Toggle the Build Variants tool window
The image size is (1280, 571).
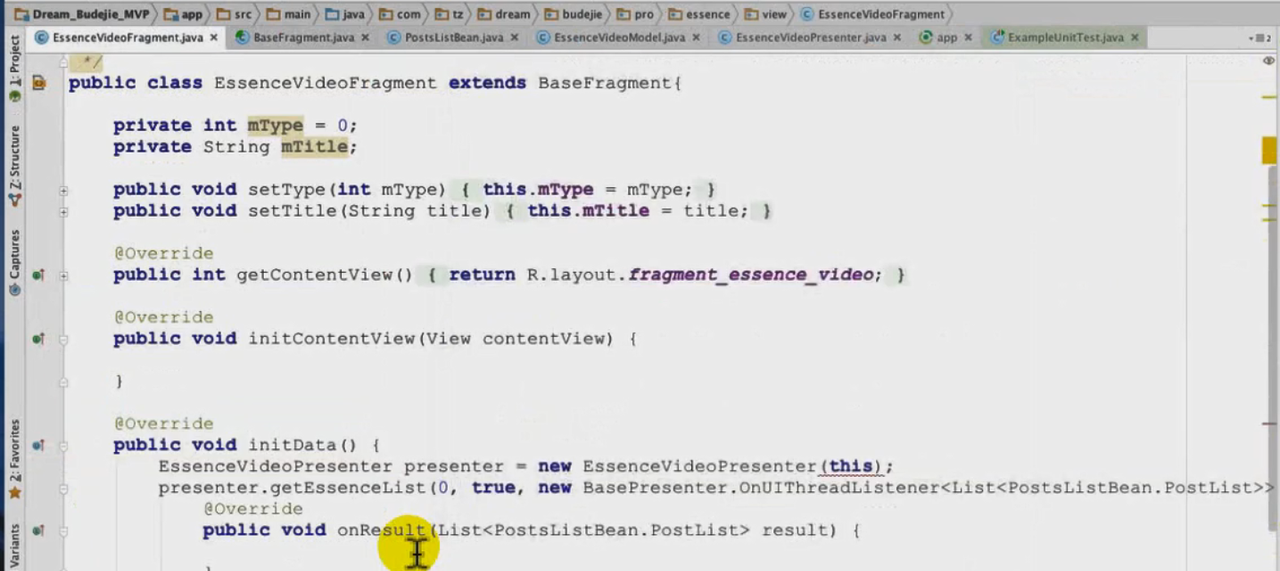(14, 545)
